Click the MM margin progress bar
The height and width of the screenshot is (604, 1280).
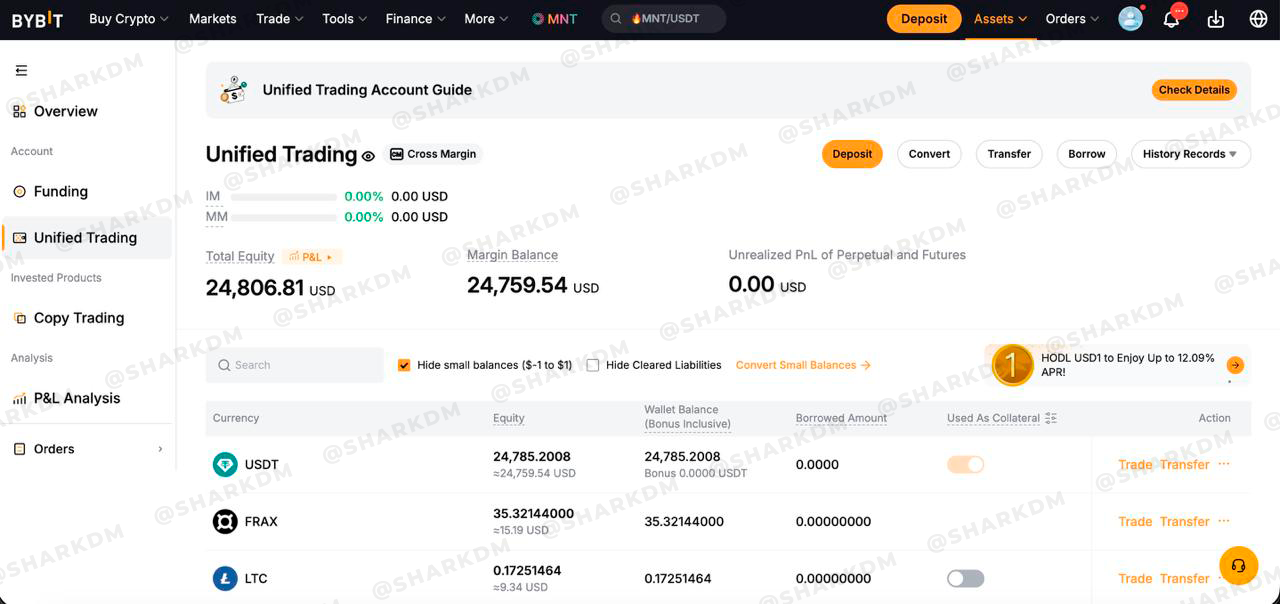pyautogui.click(x=283, y=217)
